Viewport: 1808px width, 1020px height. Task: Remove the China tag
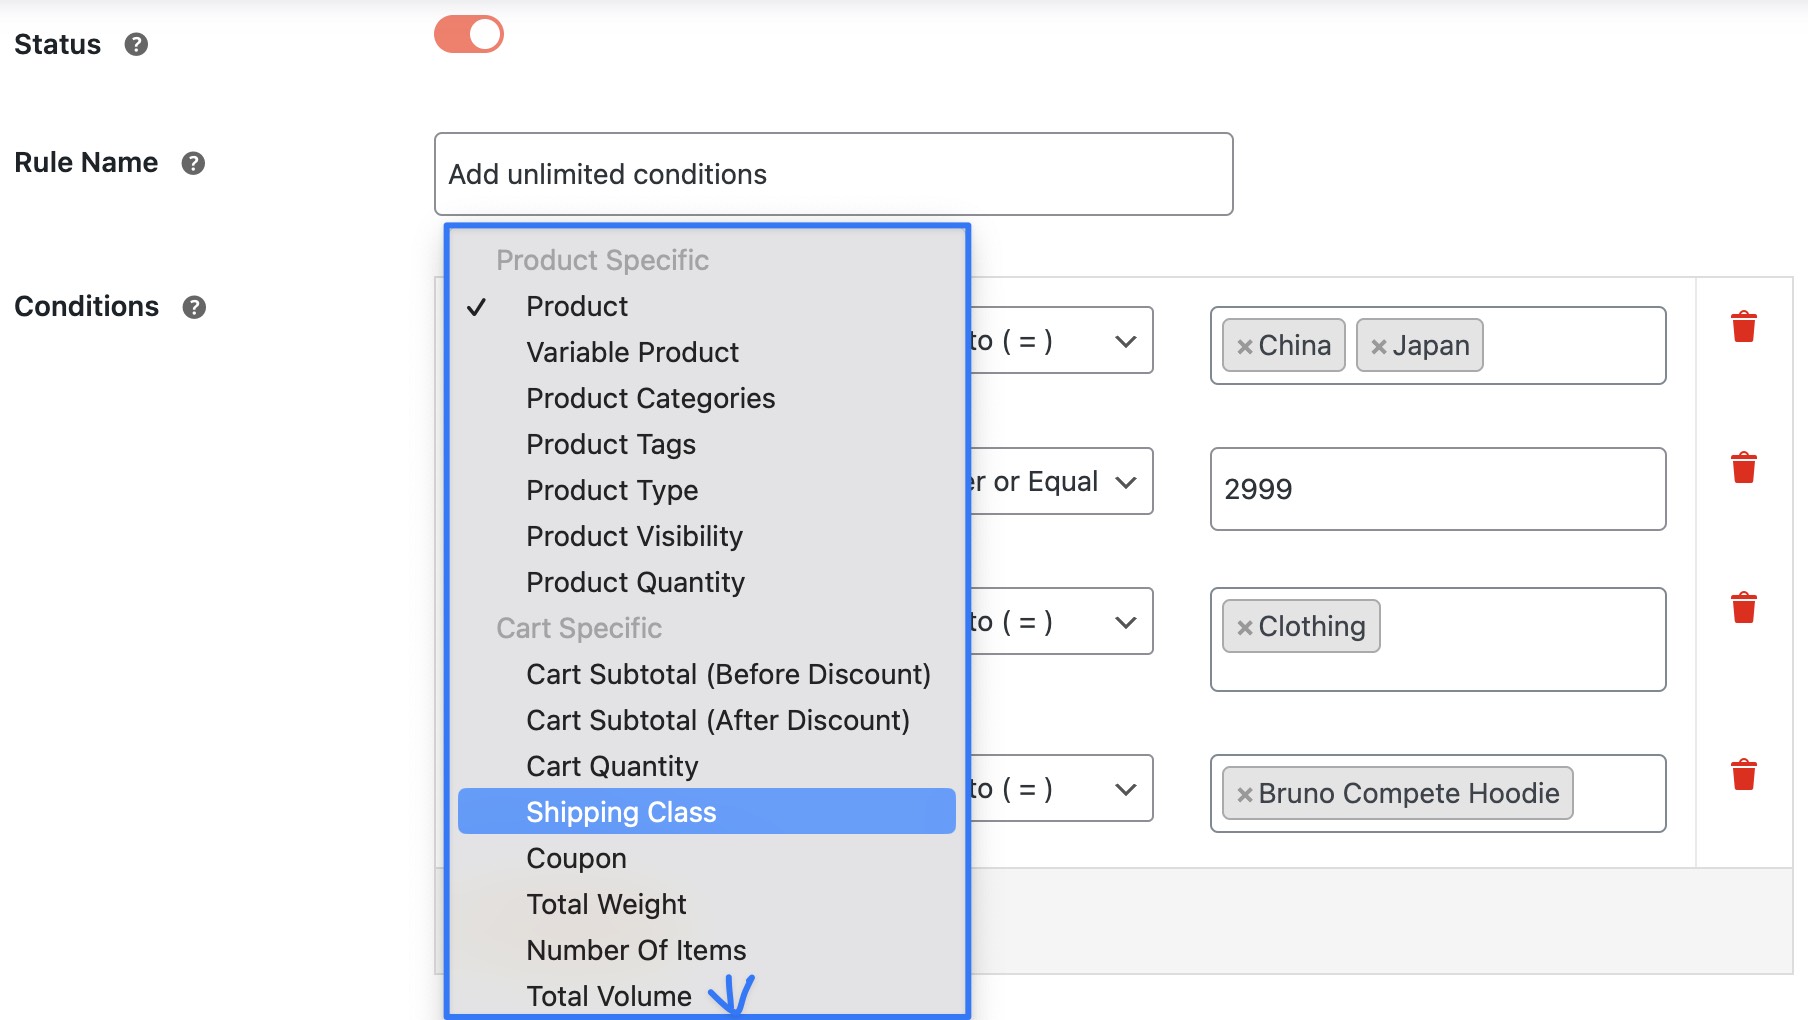click(x=1245, y=346)
